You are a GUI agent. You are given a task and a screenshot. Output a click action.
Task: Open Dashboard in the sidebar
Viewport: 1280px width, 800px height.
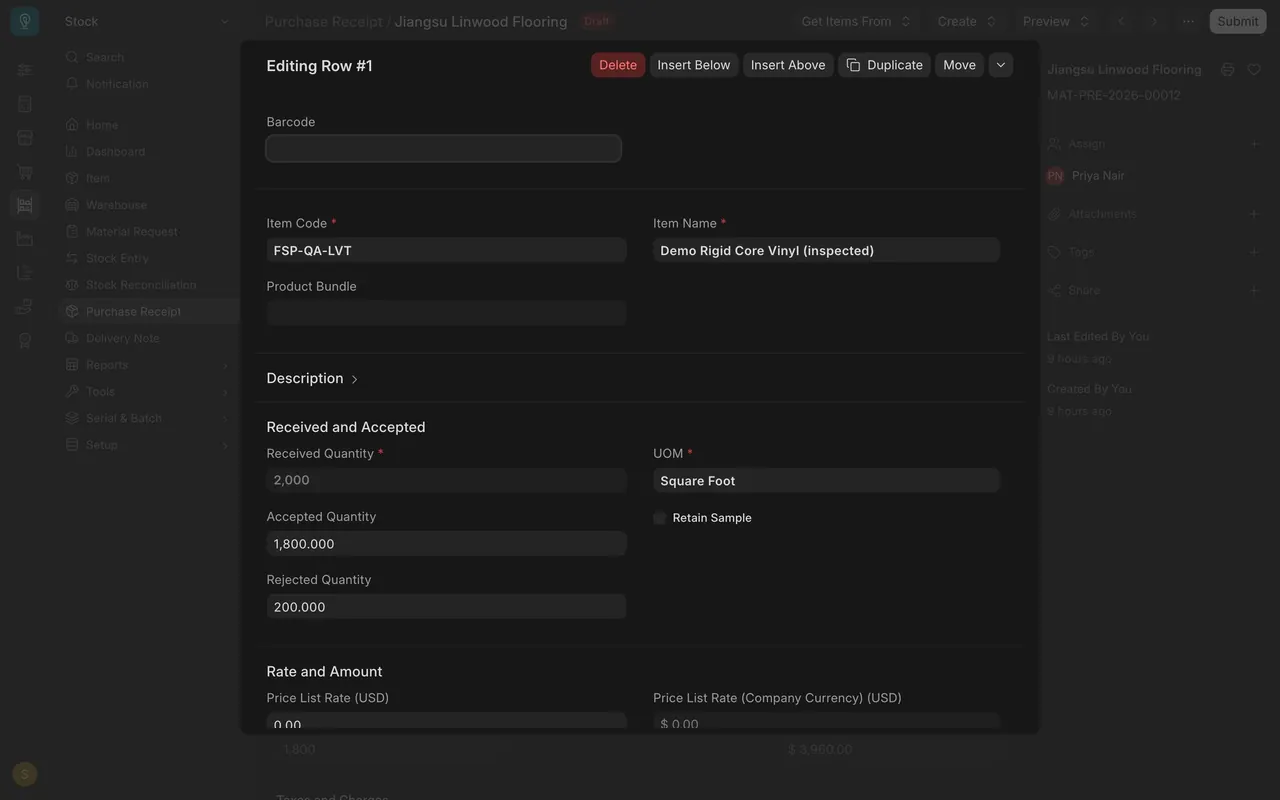148,152
